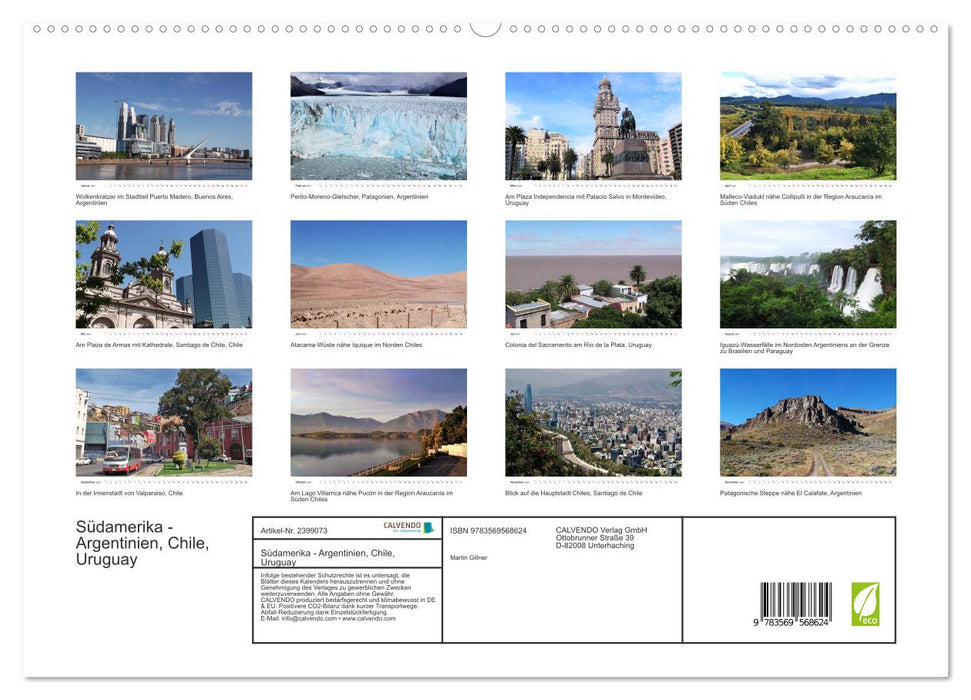Click the Atacama desert photo

coord(378,274)
